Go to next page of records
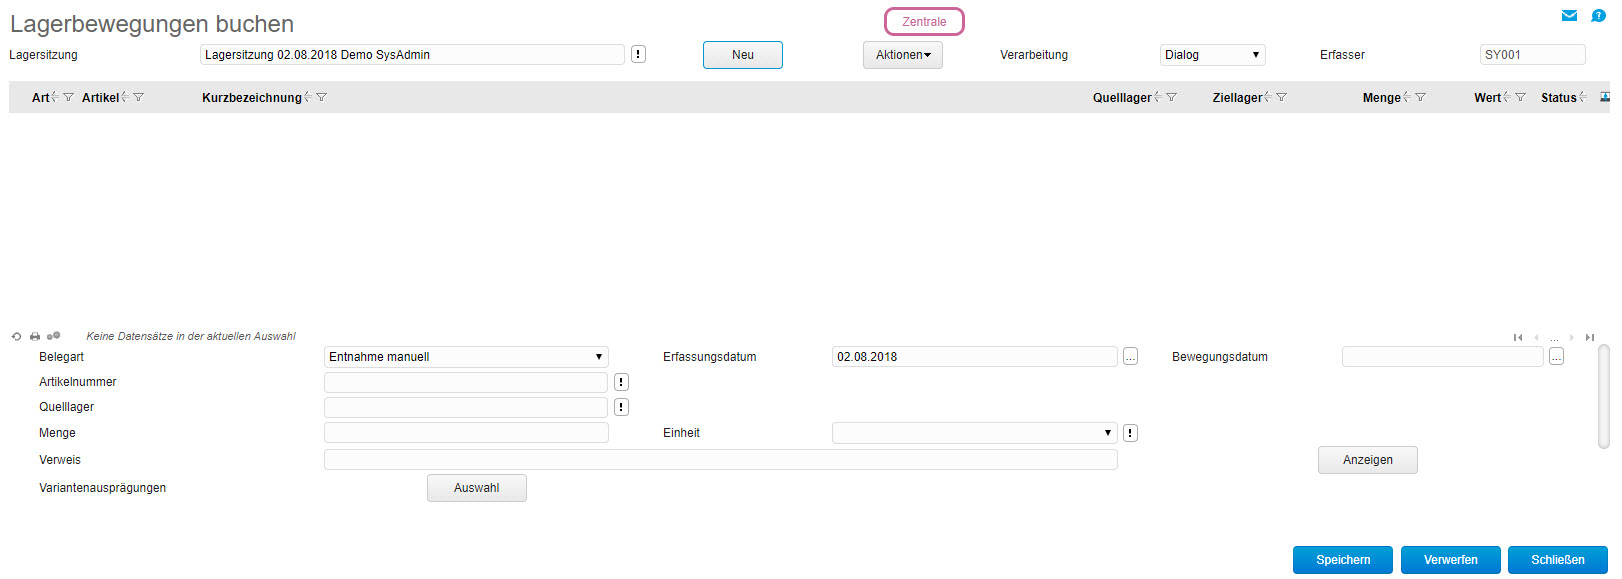Viewport: 1622px width, 579px height. [x=1572, y=338]
